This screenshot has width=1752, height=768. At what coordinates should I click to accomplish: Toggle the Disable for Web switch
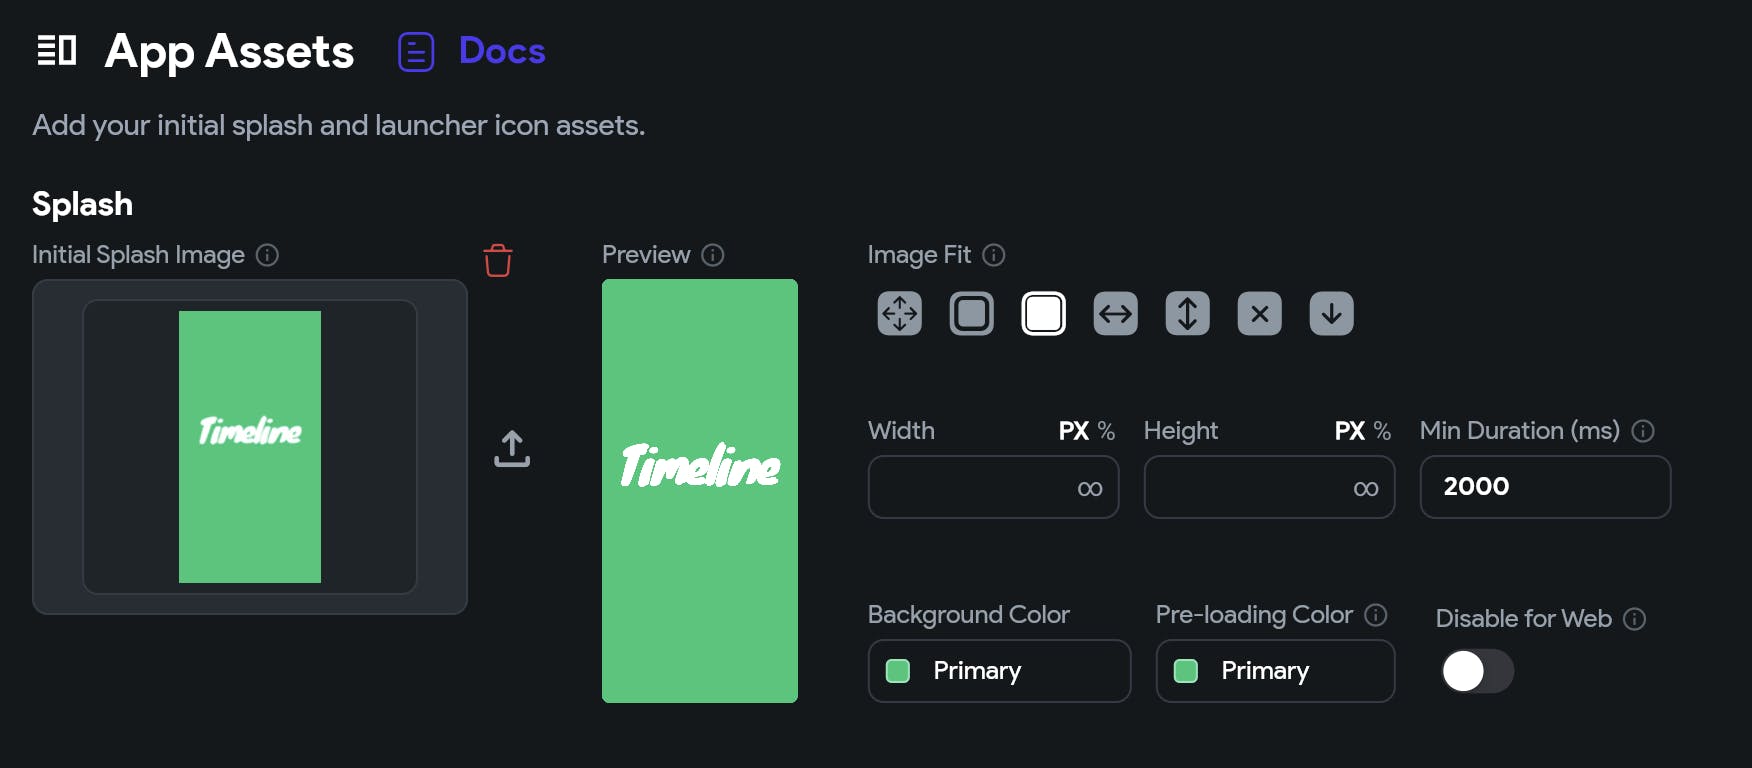click(1477, 671)
